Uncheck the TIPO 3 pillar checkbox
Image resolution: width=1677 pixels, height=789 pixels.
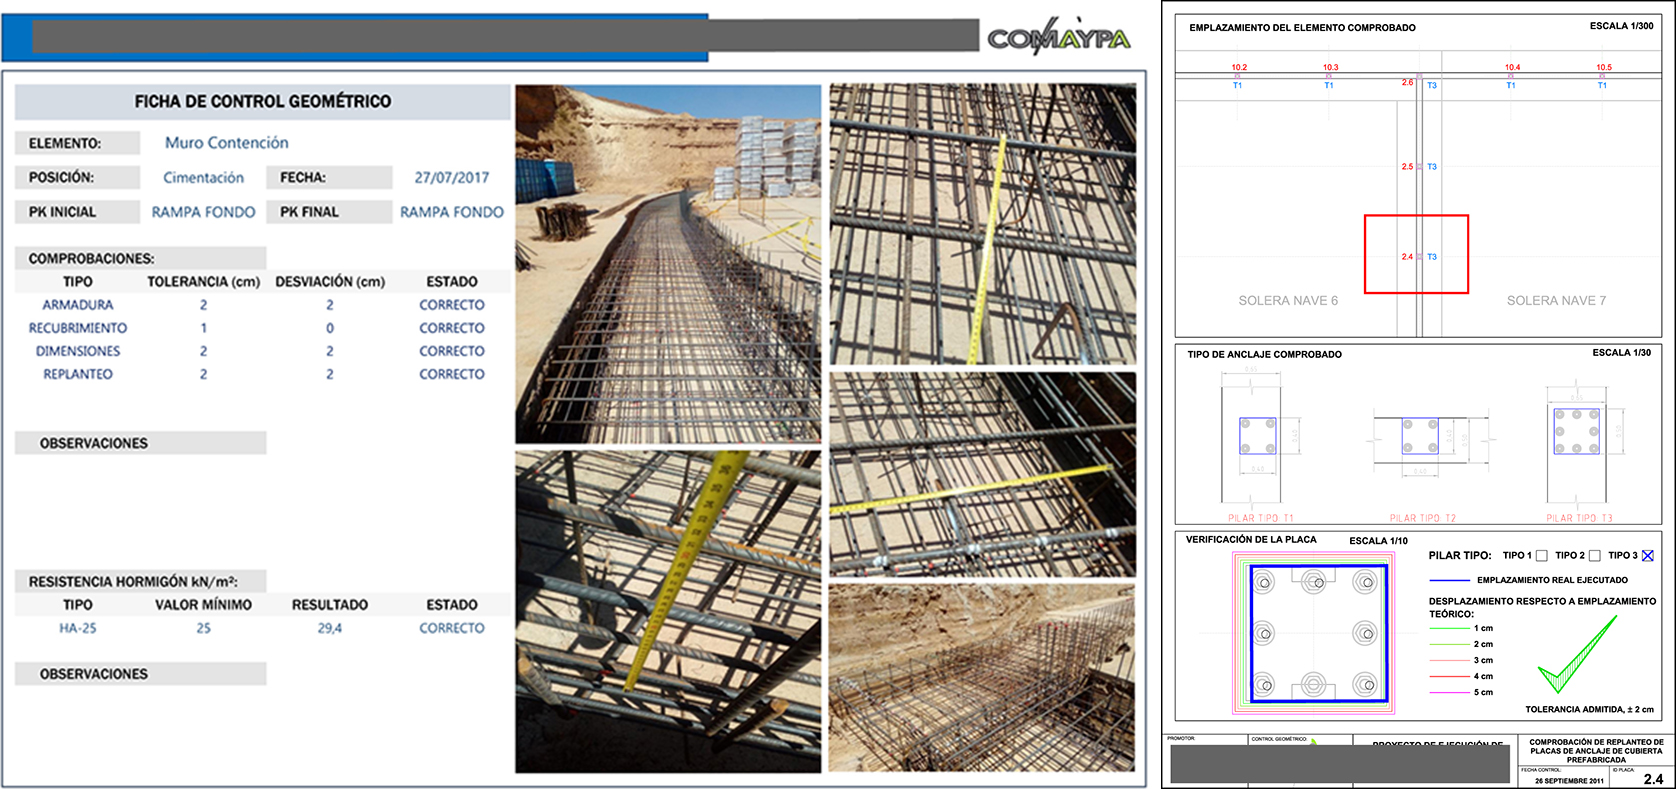pyautogui.click(x=1647, y=556)
